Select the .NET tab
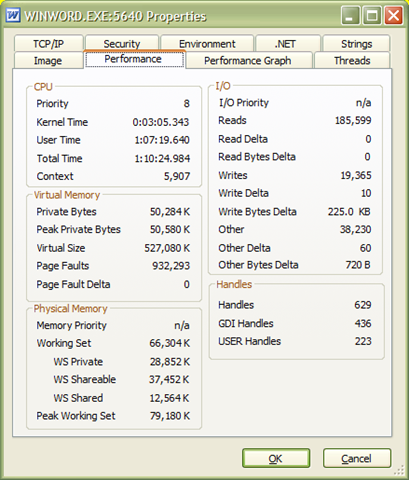The image size is (409, 480). pyautogui.click(x=288, y=43)
